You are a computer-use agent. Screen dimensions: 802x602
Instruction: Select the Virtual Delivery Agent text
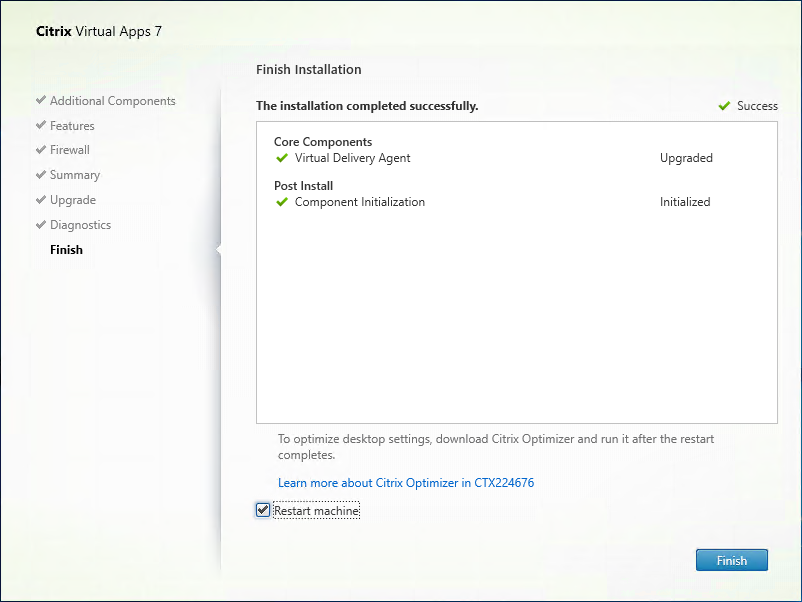pyautogui.click(x=352, y=158)
